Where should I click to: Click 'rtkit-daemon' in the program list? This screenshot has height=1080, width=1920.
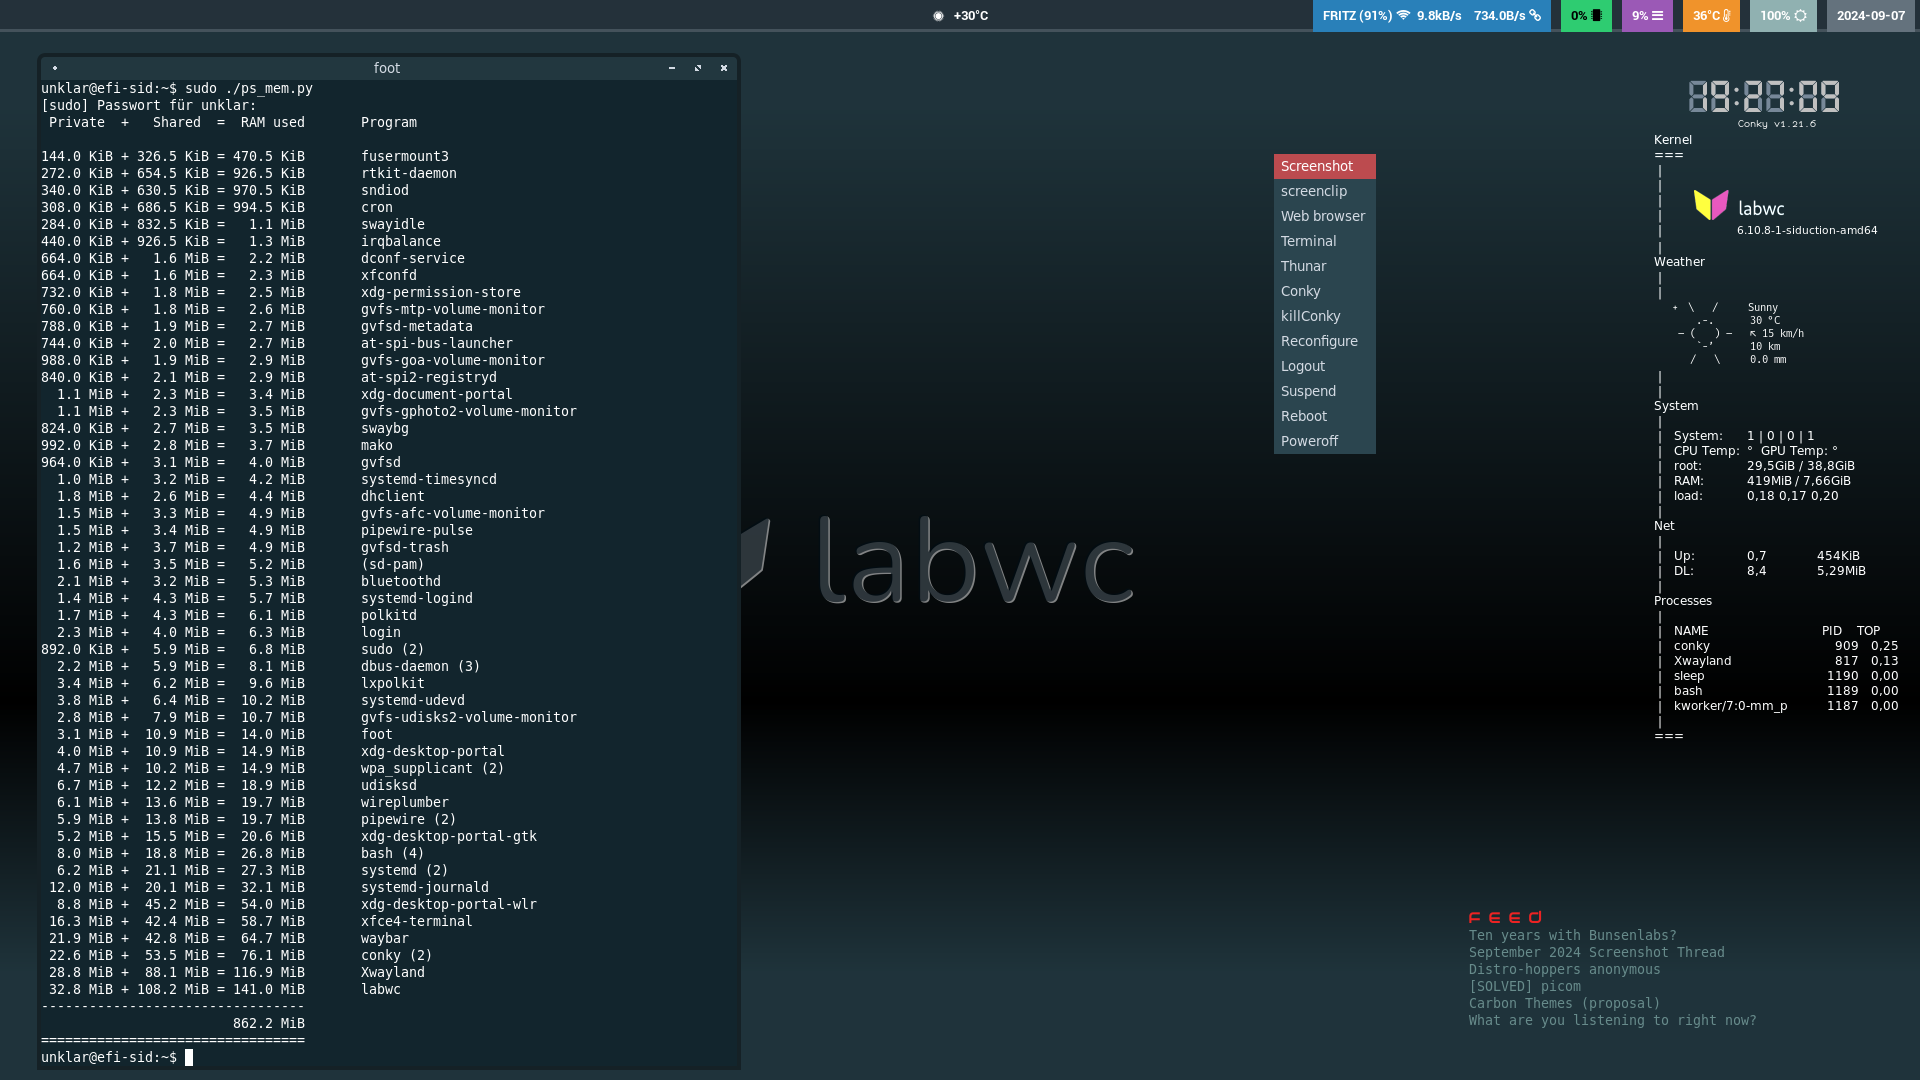[x=409, y=173]
